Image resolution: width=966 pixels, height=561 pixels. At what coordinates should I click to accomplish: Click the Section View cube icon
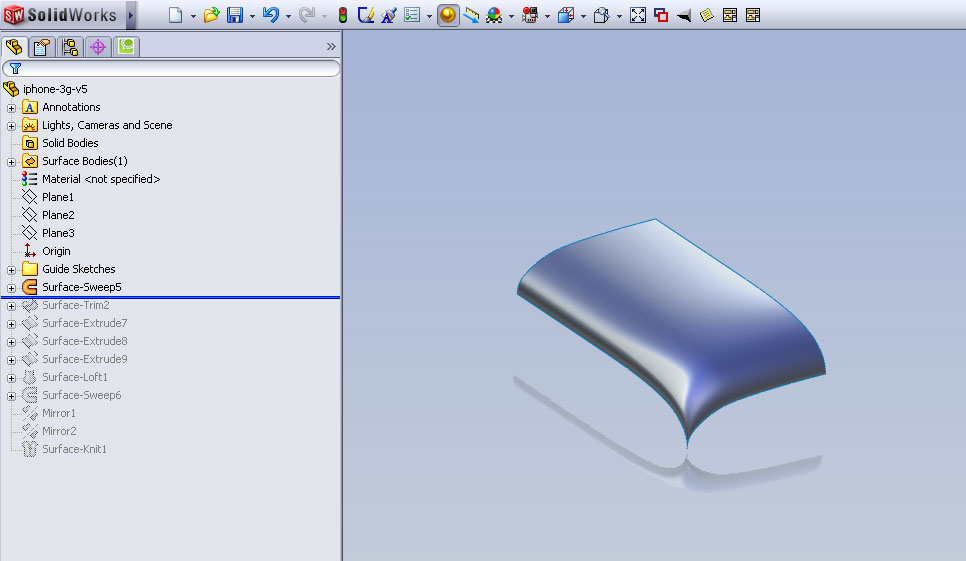pos(566,15)
